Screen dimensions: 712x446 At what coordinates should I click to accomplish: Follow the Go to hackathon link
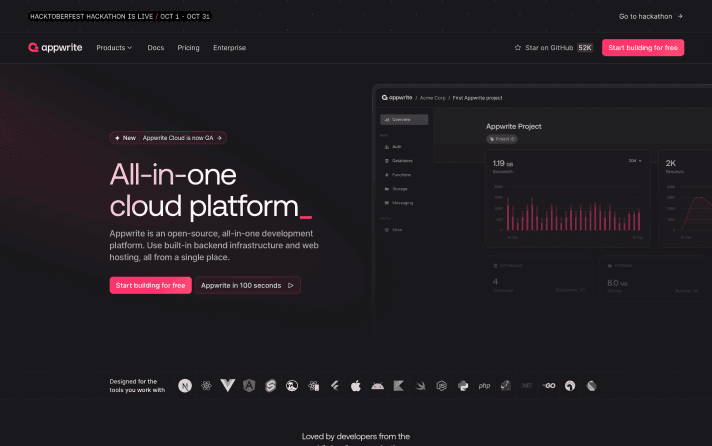pyautogui.click(x=651, y=16)
